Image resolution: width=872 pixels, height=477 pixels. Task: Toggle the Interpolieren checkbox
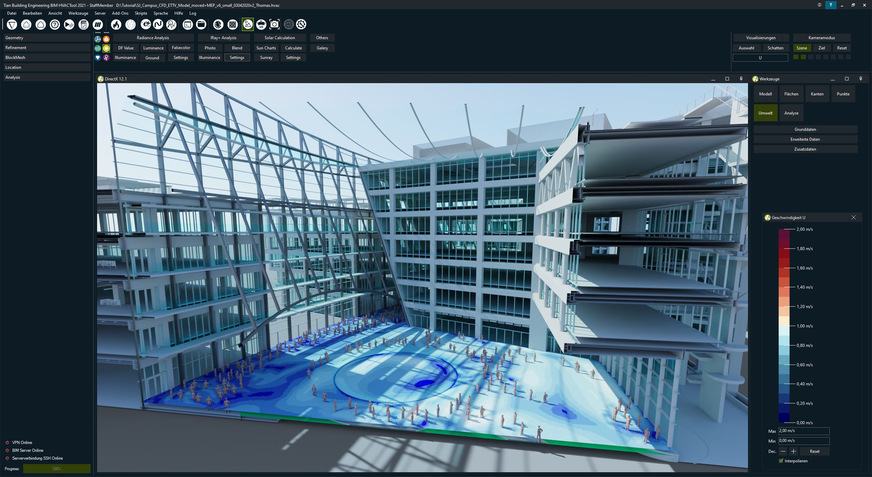click(781, 461)
